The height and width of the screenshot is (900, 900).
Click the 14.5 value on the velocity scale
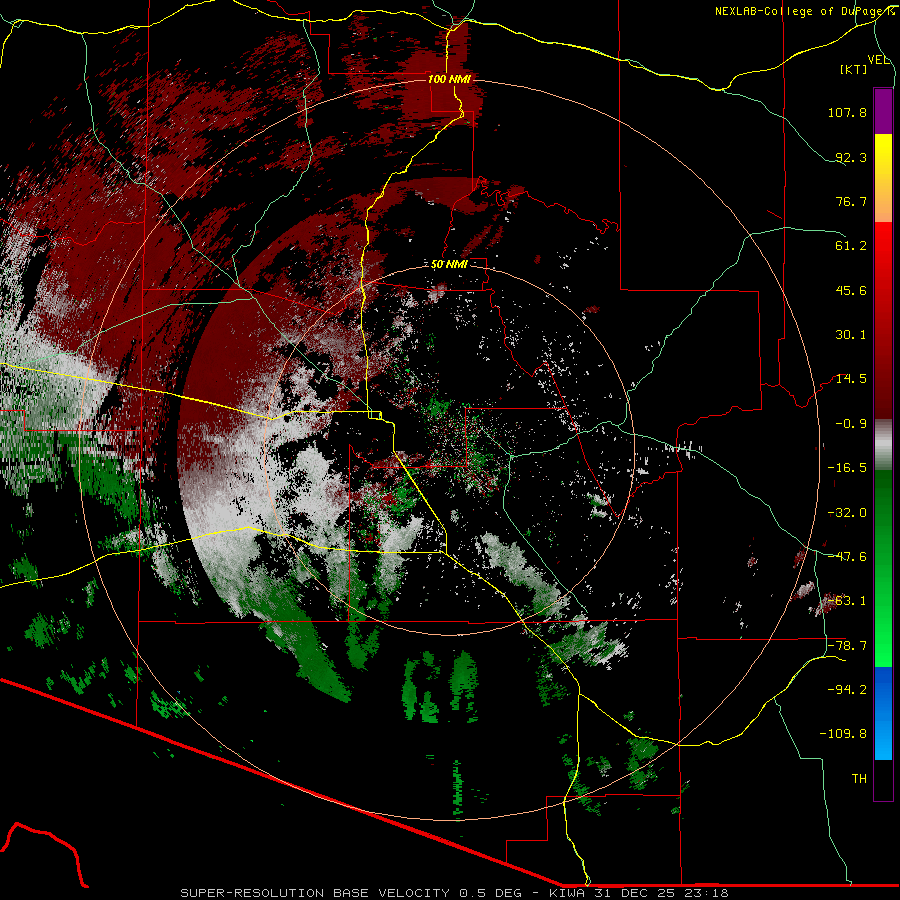(851, 379)
